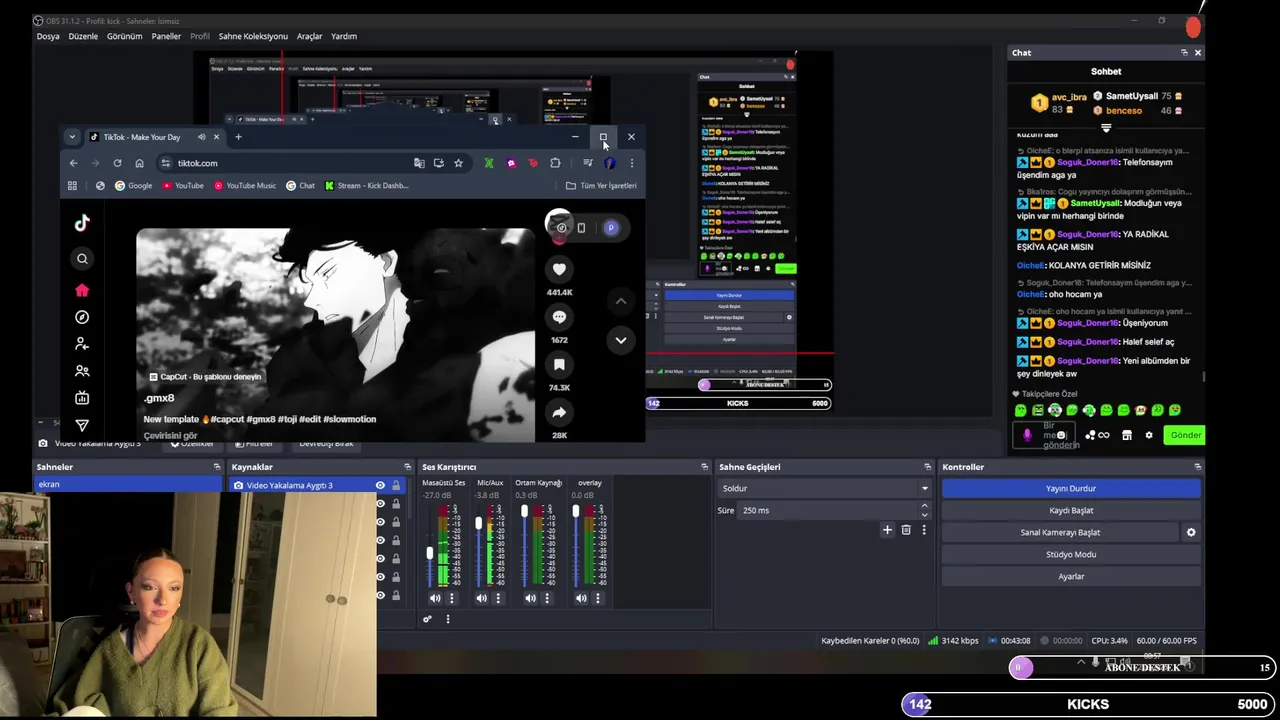This screenshot has height=720, width=1280.
Task: Select the Soldur transition dropdown
Action: tap(825, 488)
